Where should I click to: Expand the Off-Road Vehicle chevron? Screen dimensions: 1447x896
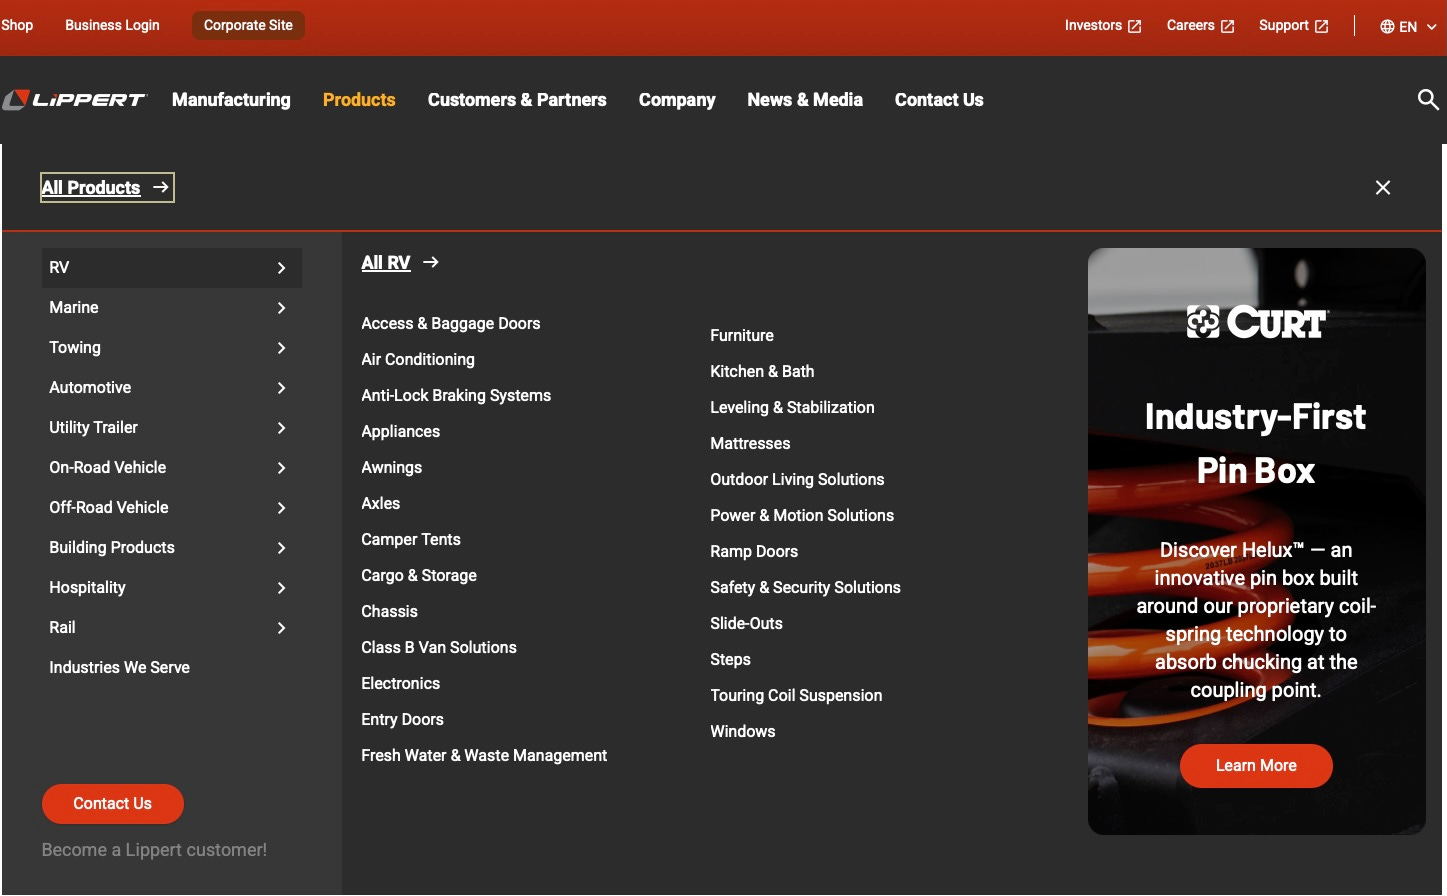coord(281,508)
